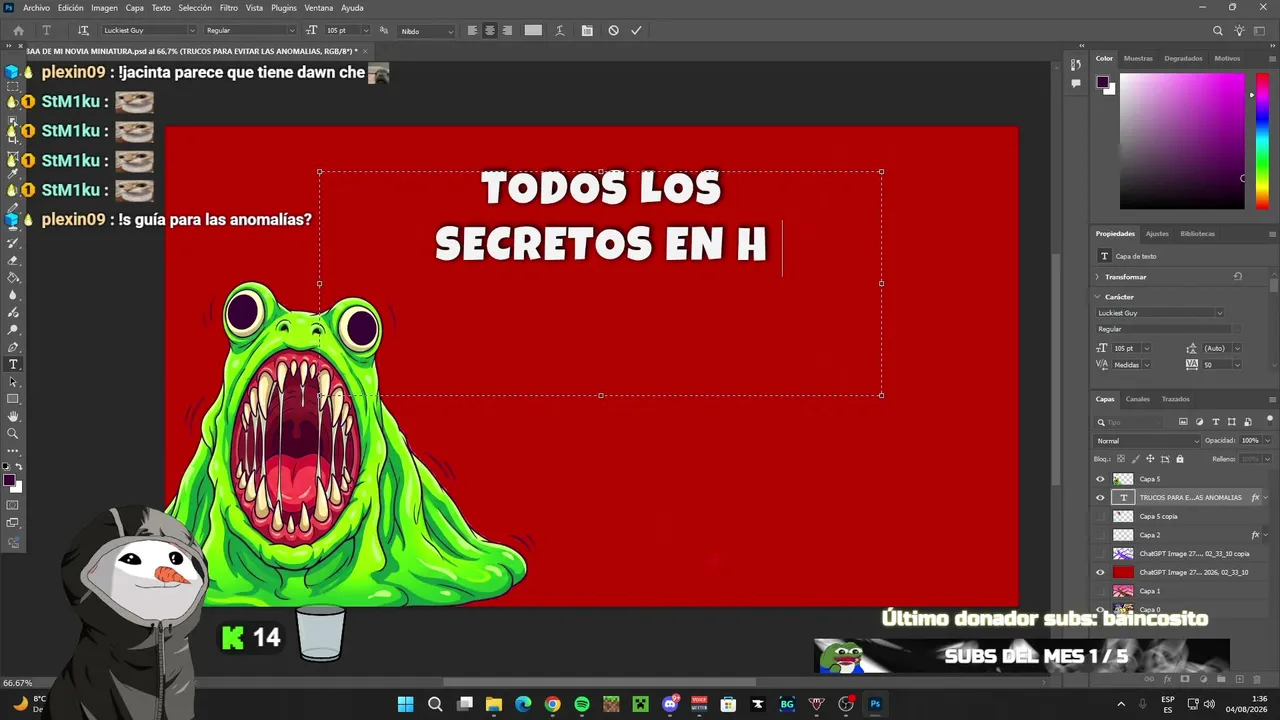Switch to the Ajustes tab
The width and height of the screenshot is (1280, 720).
[1157, 234]
